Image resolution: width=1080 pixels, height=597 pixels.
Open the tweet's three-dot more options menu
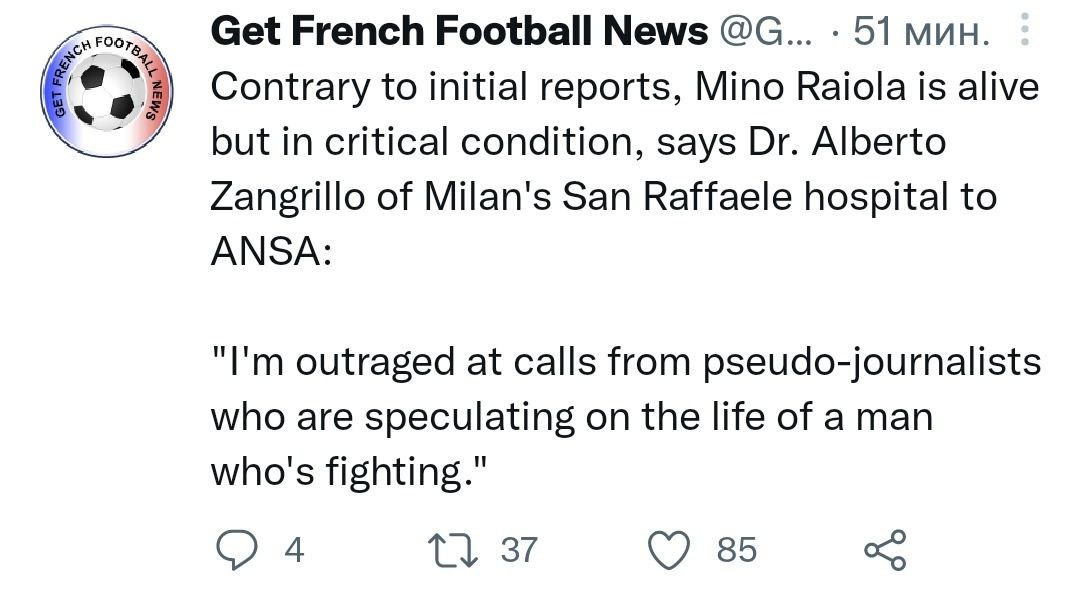point(1022,33)
